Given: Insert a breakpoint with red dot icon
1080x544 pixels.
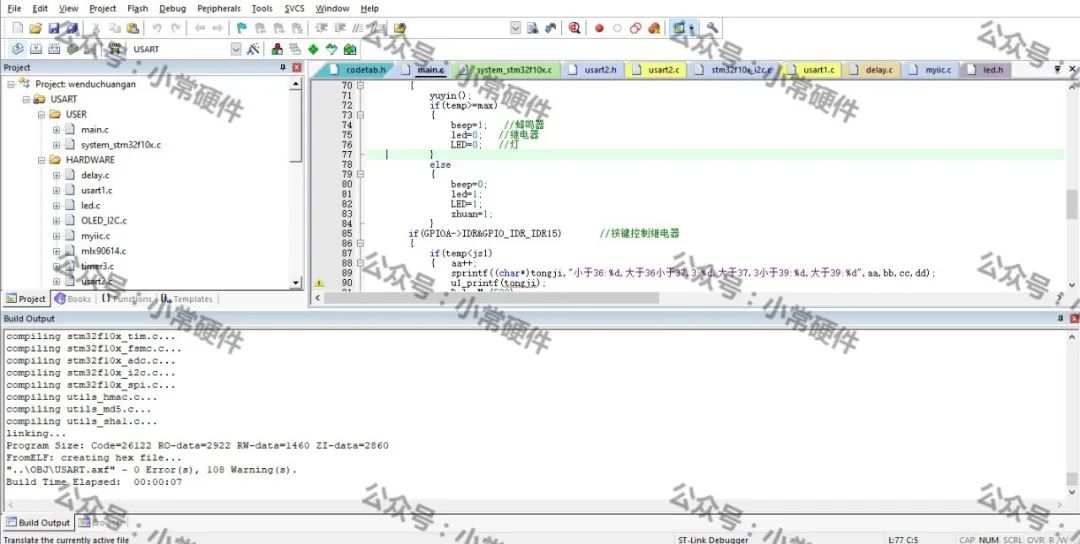Looking at the screenshot, I should pyautogui.click(x=599, y=28).
